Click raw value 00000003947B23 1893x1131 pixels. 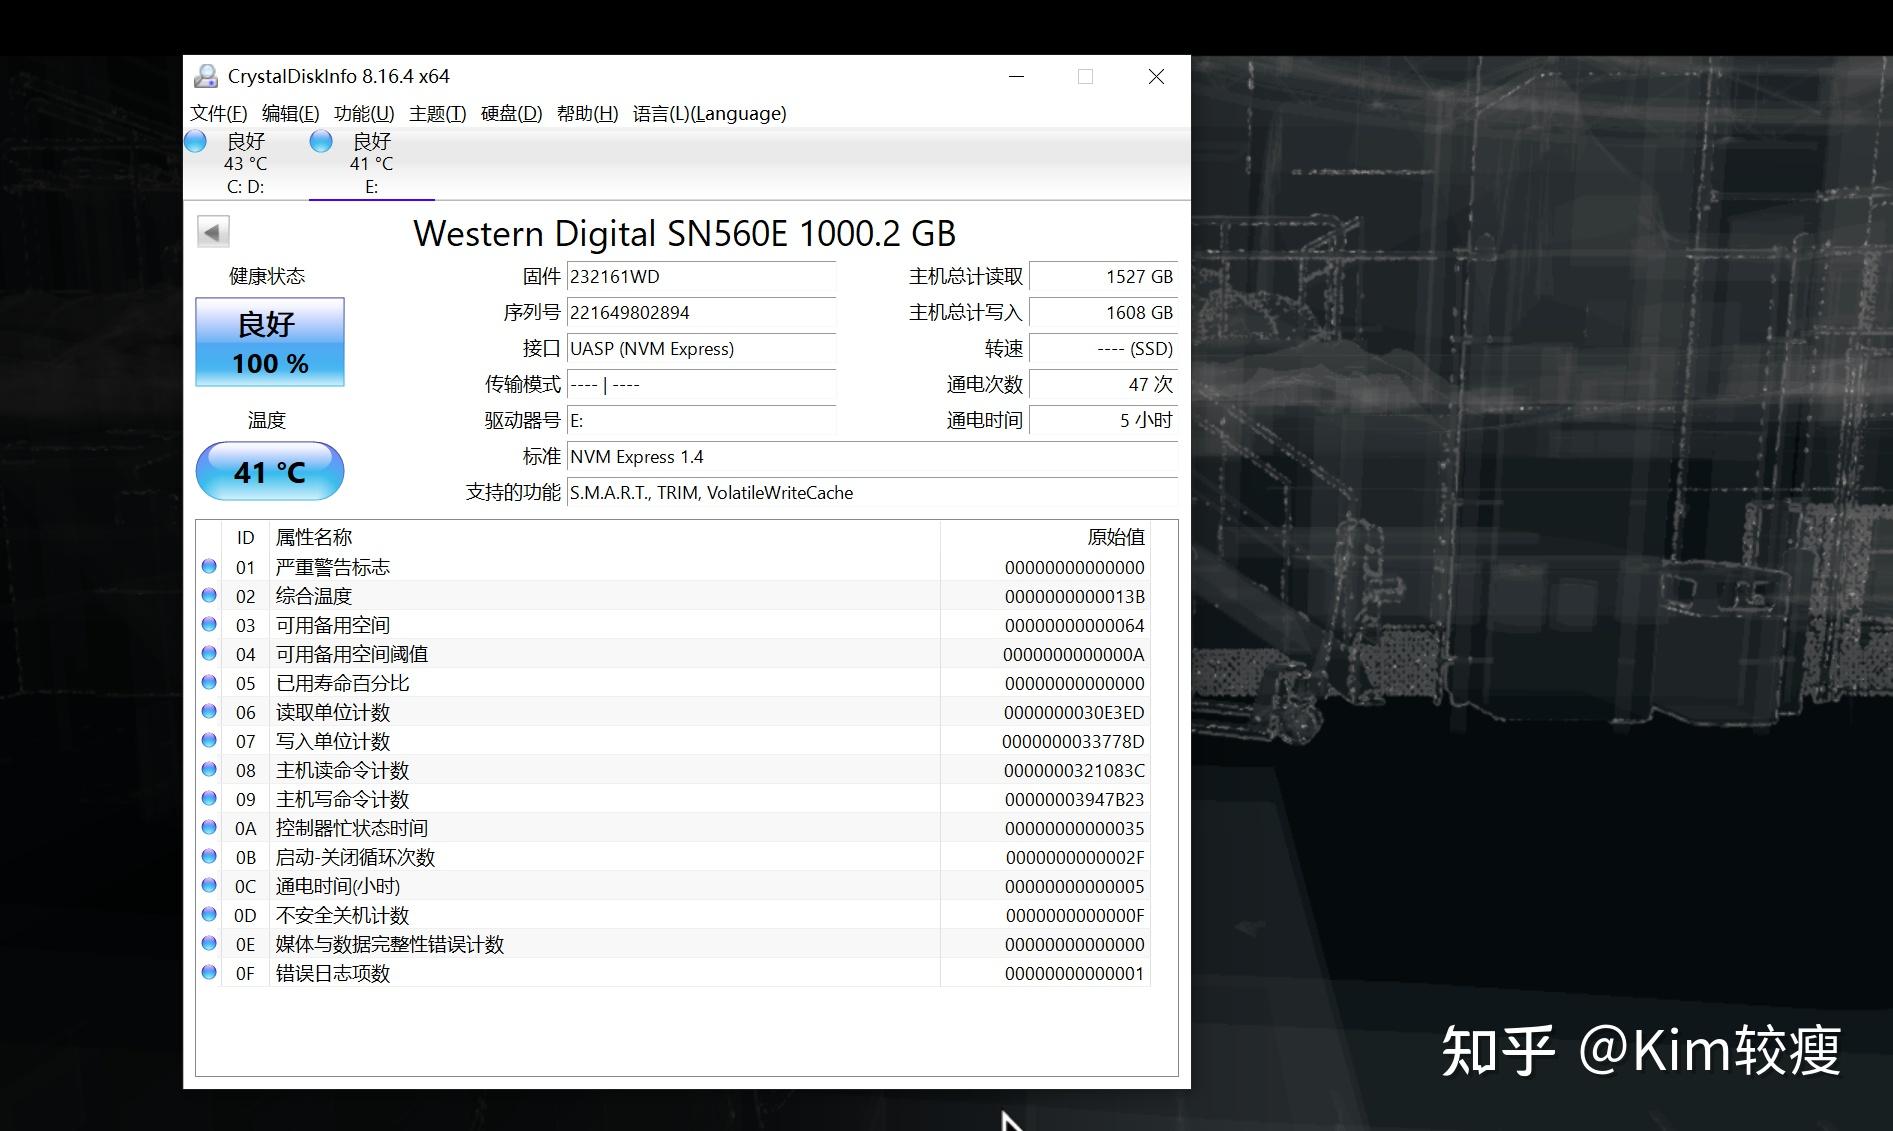point(1075,799)
